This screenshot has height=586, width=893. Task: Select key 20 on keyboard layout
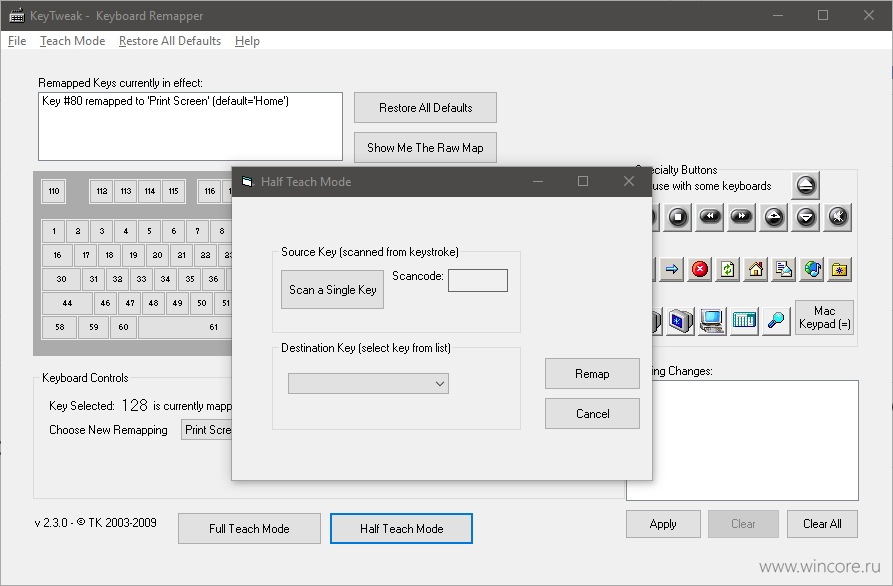click(157, 255)
